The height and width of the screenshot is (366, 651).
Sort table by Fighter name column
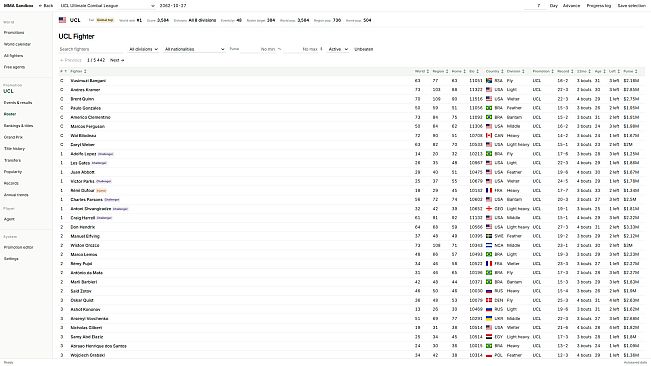78,71
